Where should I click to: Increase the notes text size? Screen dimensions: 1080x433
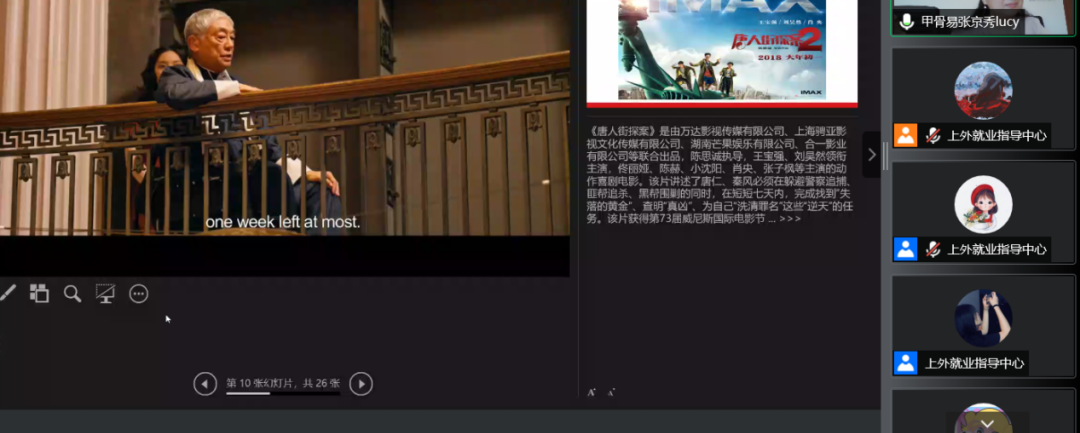click(591, 392)
